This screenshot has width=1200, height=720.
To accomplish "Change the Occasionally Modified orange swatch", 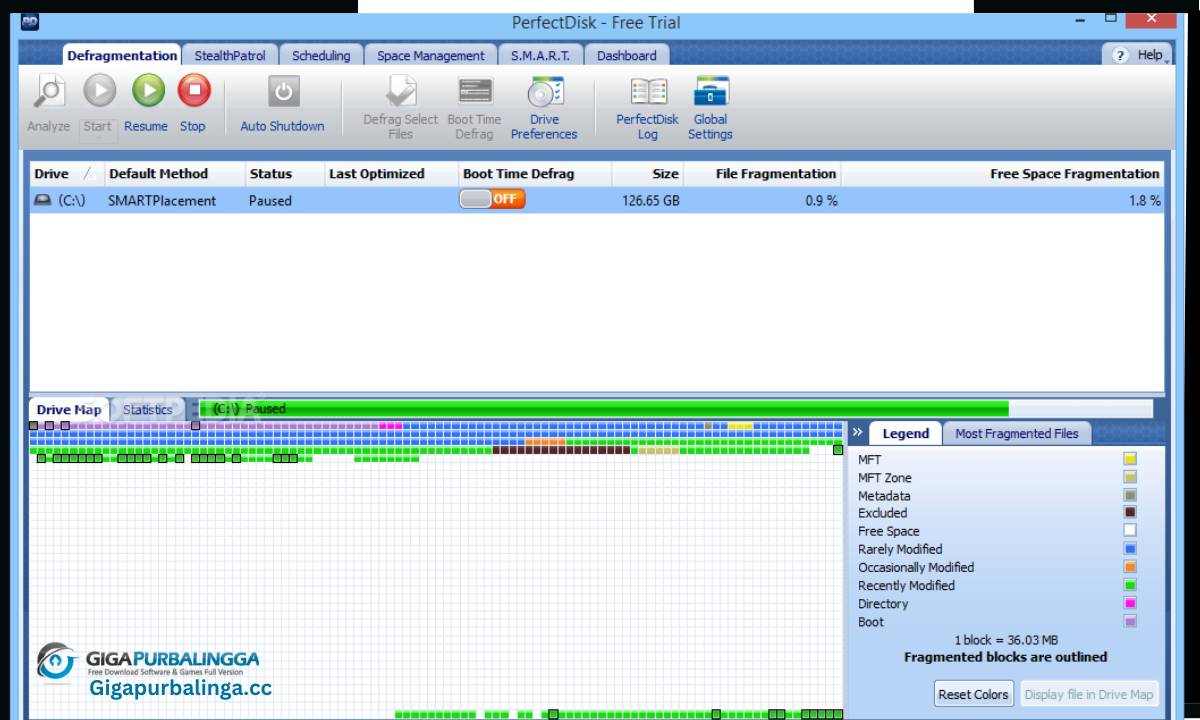I will (x=1130, y=567).
